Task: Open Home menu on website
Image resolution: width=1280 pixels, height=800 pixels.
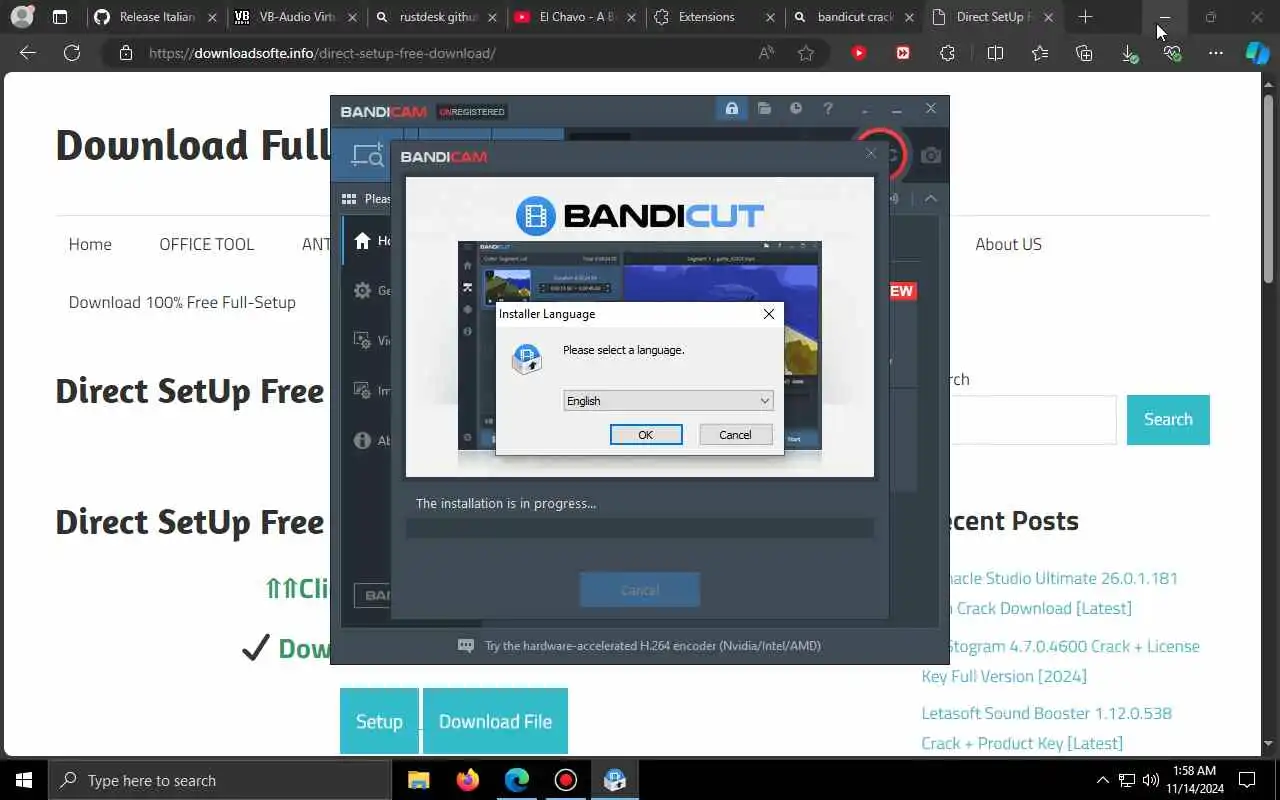Action: click(x=90, y=244)
